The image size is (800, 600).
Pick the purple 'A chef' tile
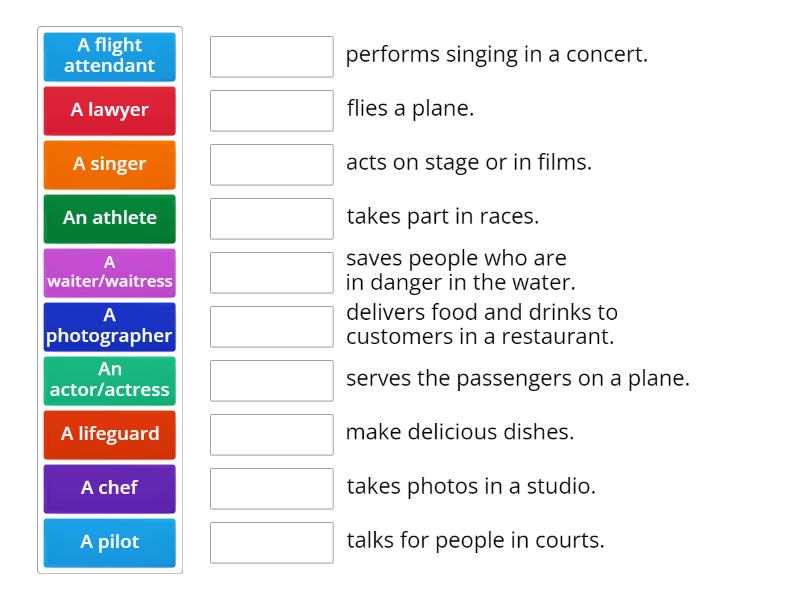click(x=110, y=488)
